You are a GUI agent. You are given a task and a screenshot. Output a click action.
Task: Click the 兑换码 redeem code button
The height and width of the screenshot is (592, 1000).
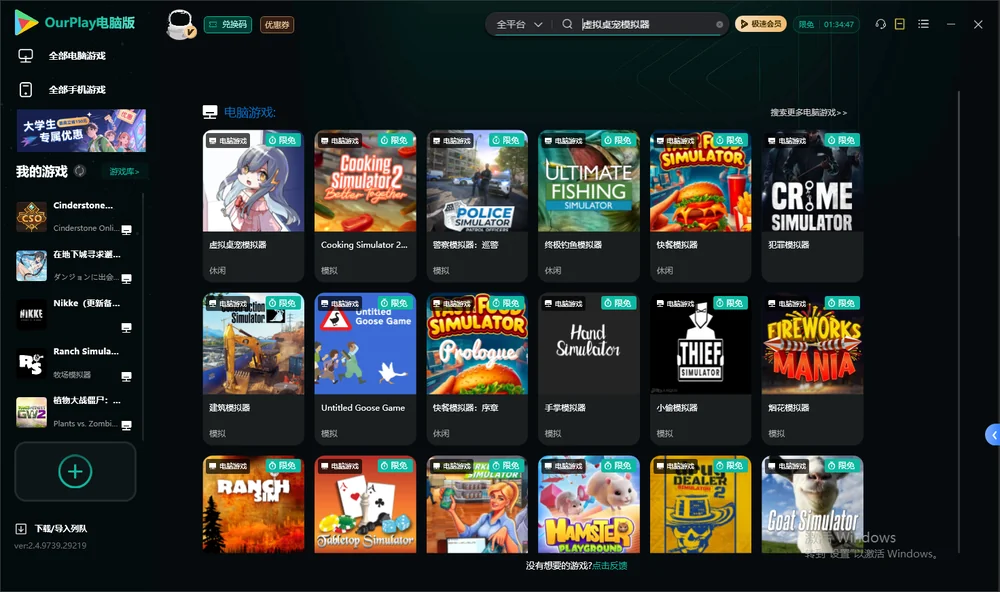[x=228, y=25]
